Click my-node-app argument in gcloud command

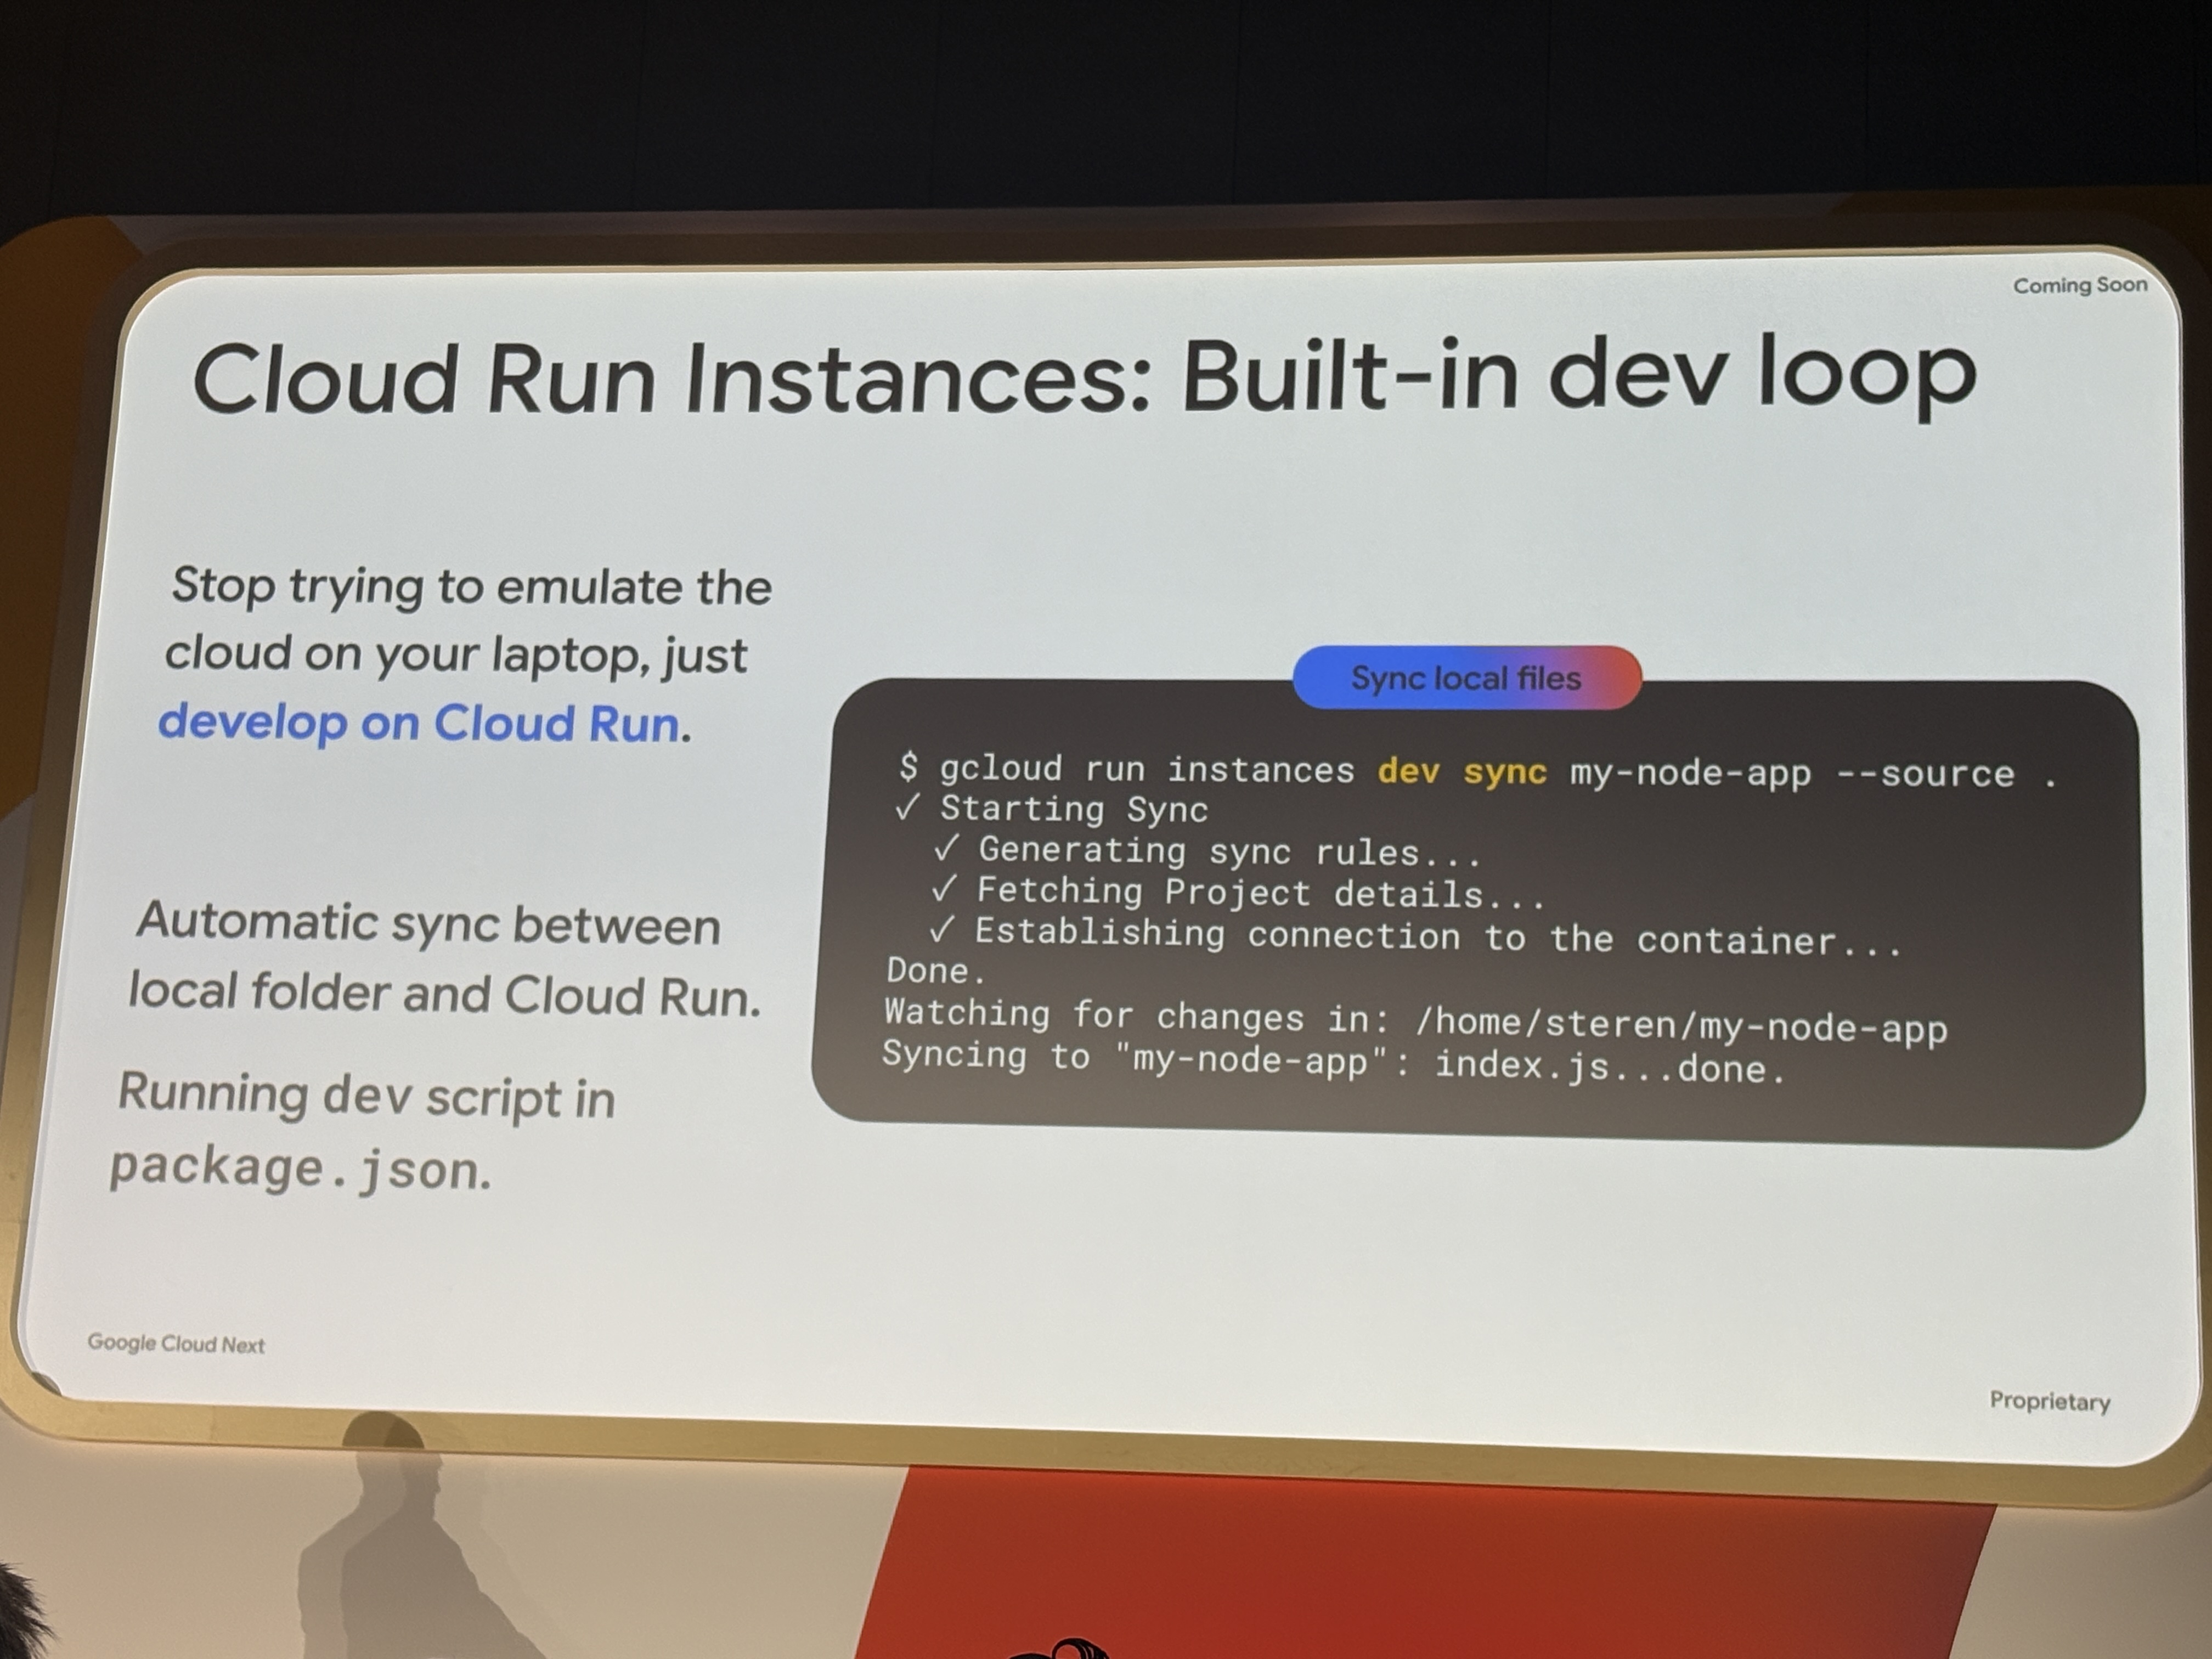pyautogui.click(x=1690, y=773)
